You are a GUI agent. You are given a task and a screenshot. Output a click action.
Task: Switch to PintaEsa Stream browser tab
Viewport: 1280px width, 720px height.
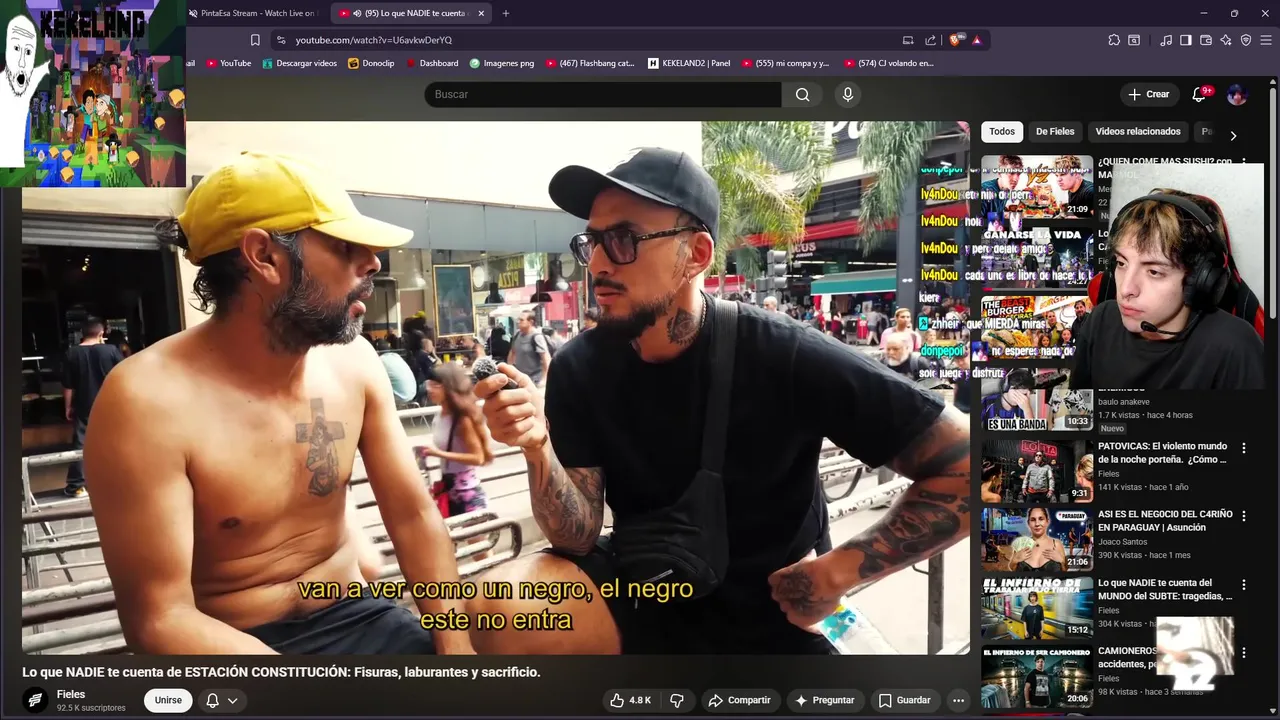pos(257,13)
